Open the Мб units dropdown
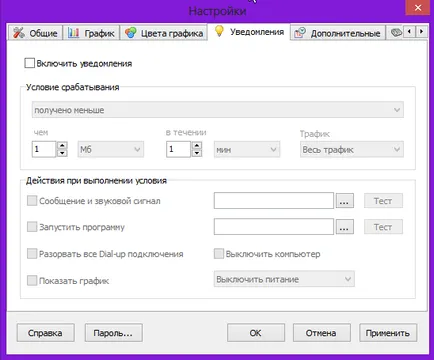 [x=111, y=149]
